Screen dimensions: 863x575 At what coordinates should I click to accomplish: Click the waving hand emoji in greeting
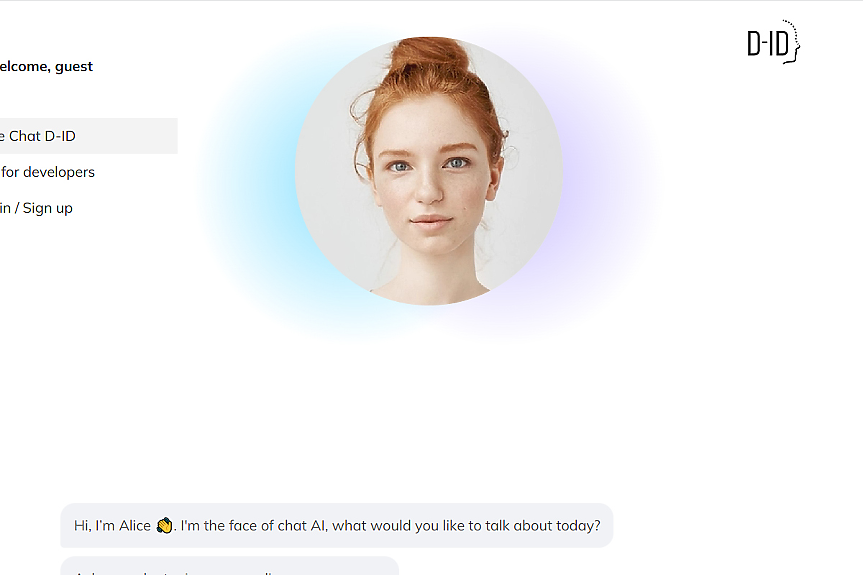164,525
